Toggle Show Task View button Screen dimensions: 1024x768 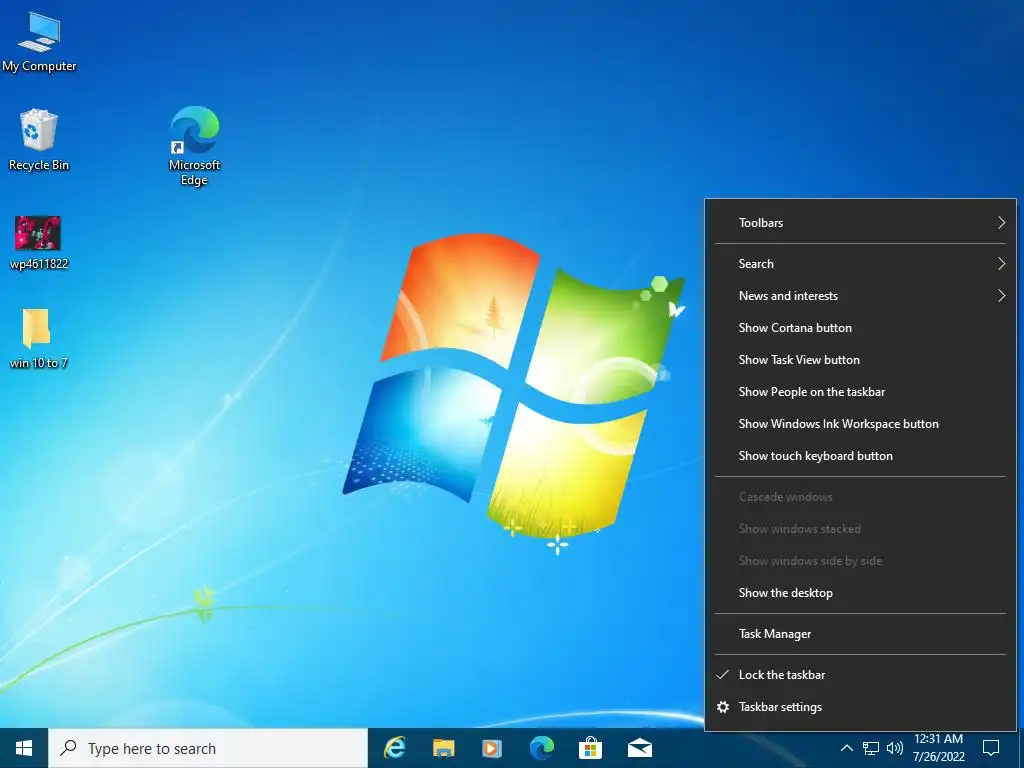[x=860, y=360]
